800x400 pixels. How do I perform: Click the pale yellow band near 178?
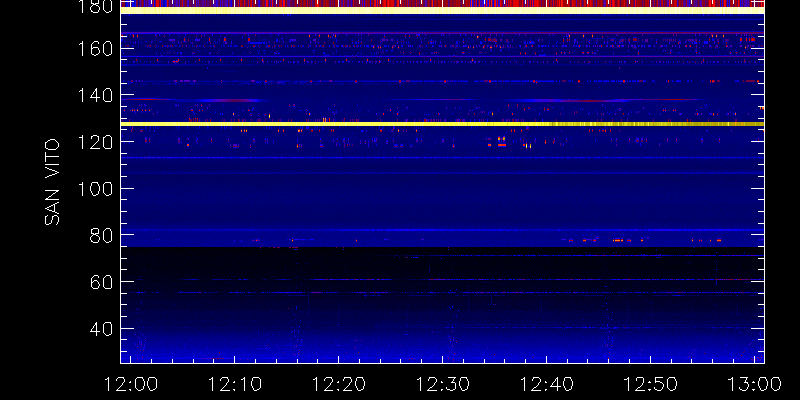point(442,10)
